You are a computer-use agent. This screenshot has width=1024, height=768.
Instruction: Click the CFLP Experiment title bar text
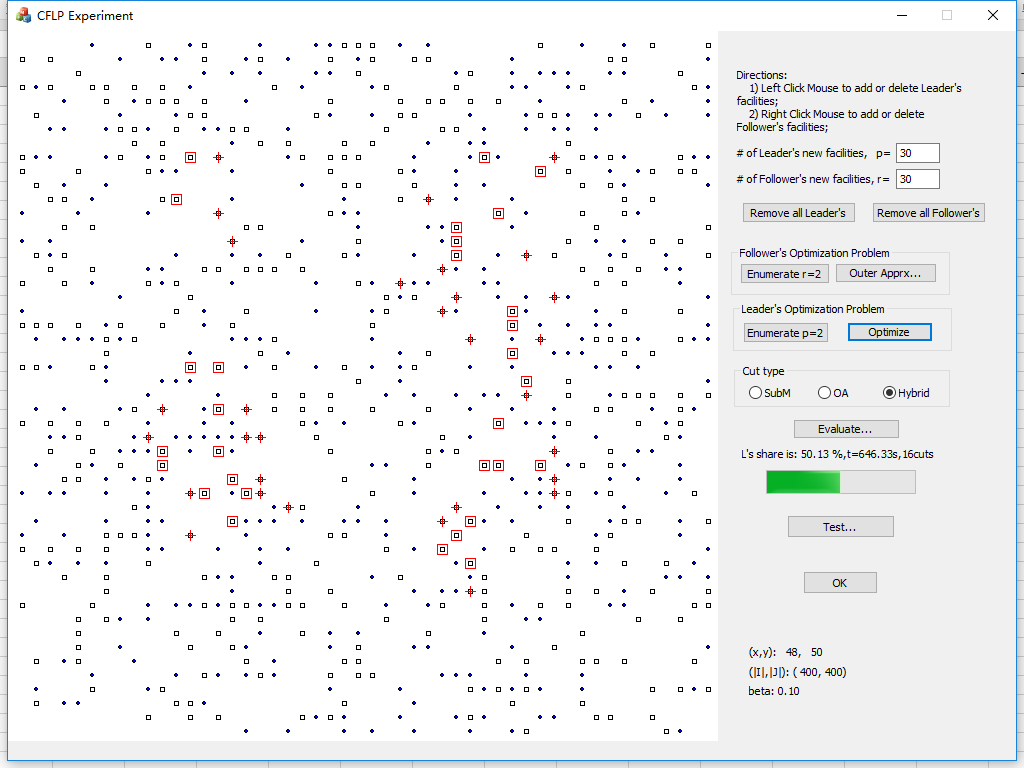(85, 15)
